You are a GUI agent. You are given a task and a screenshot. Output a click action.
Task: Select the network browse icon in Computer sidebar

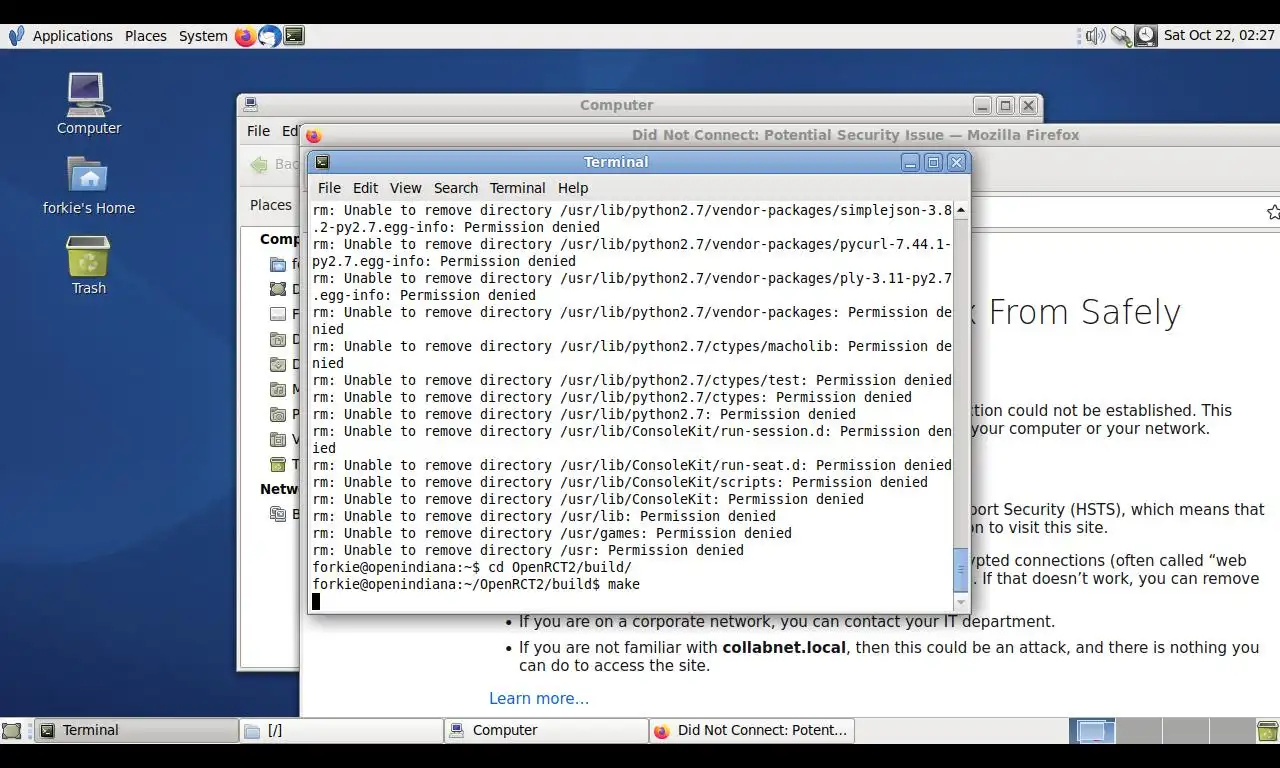click(278, 514)
